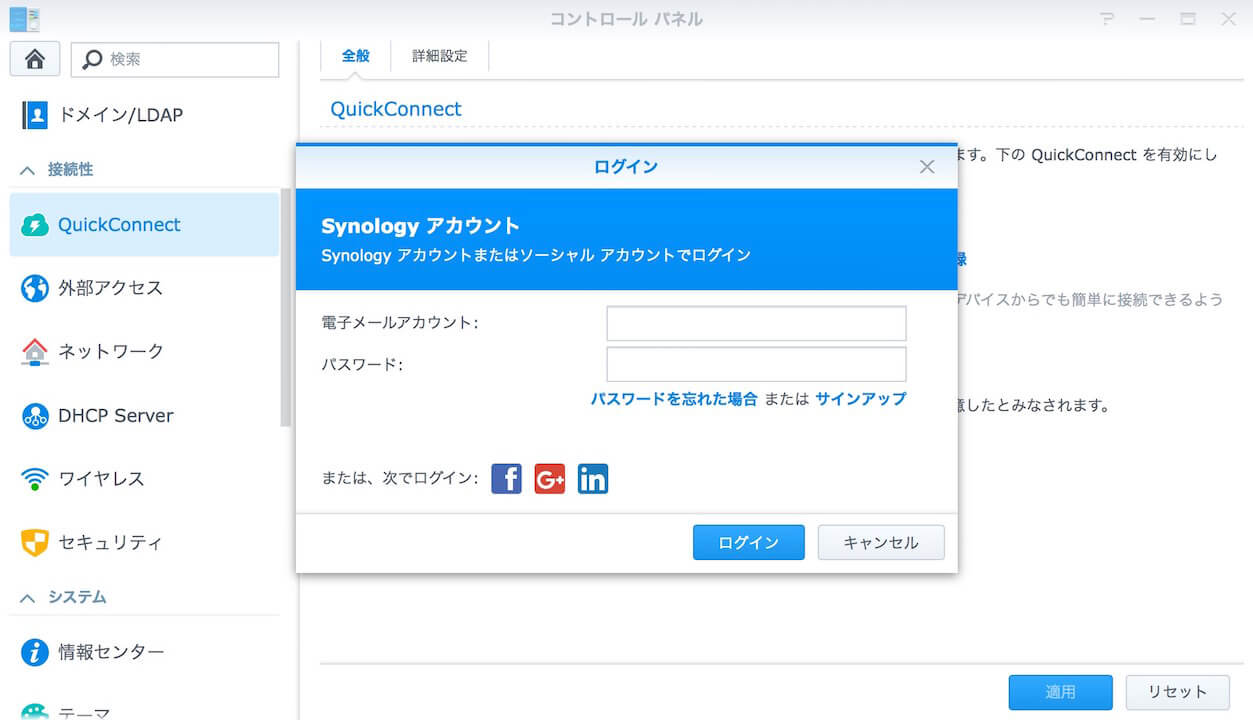Close the ログイン dialog
The width and height of the screenshot is (1253, 720).
click(x=927, y=167)
